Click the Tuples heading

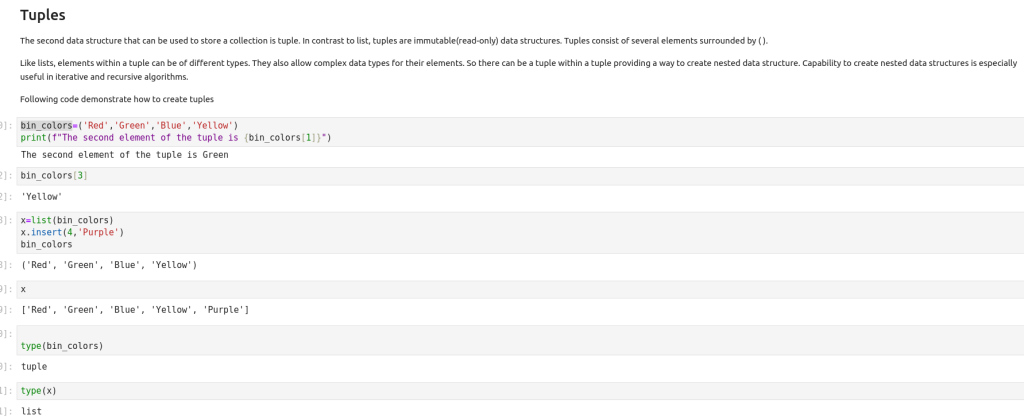tap(42, 15)
